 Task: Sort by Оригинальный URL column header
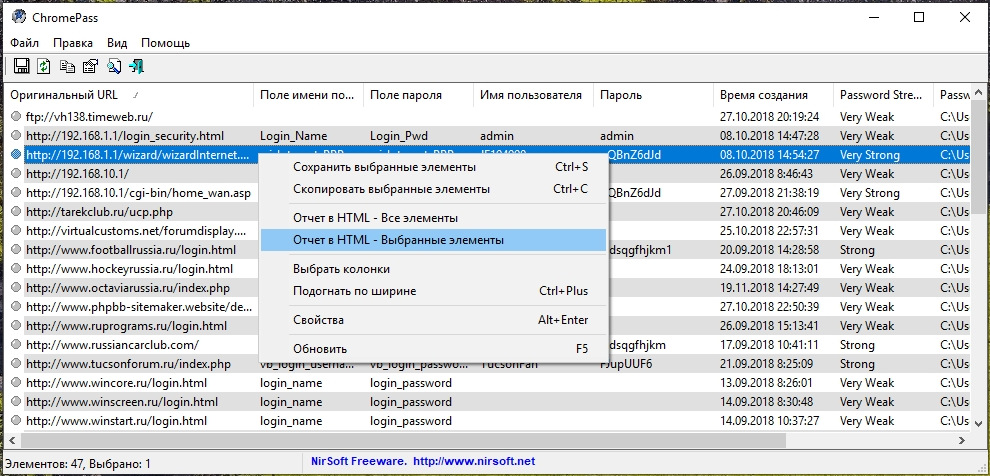pyautogui.click(x=129, y=95)
